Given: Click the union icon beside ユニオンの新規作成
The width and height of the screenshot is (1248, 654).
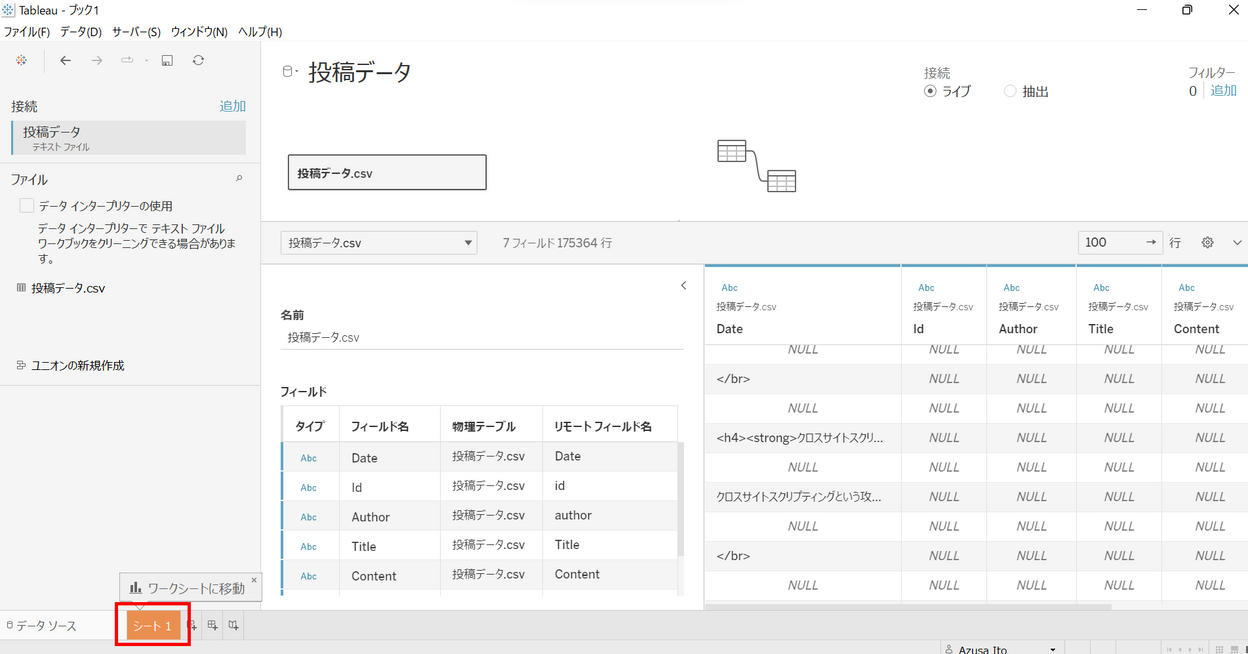Looking at the screenshot, I should (21, 366).
